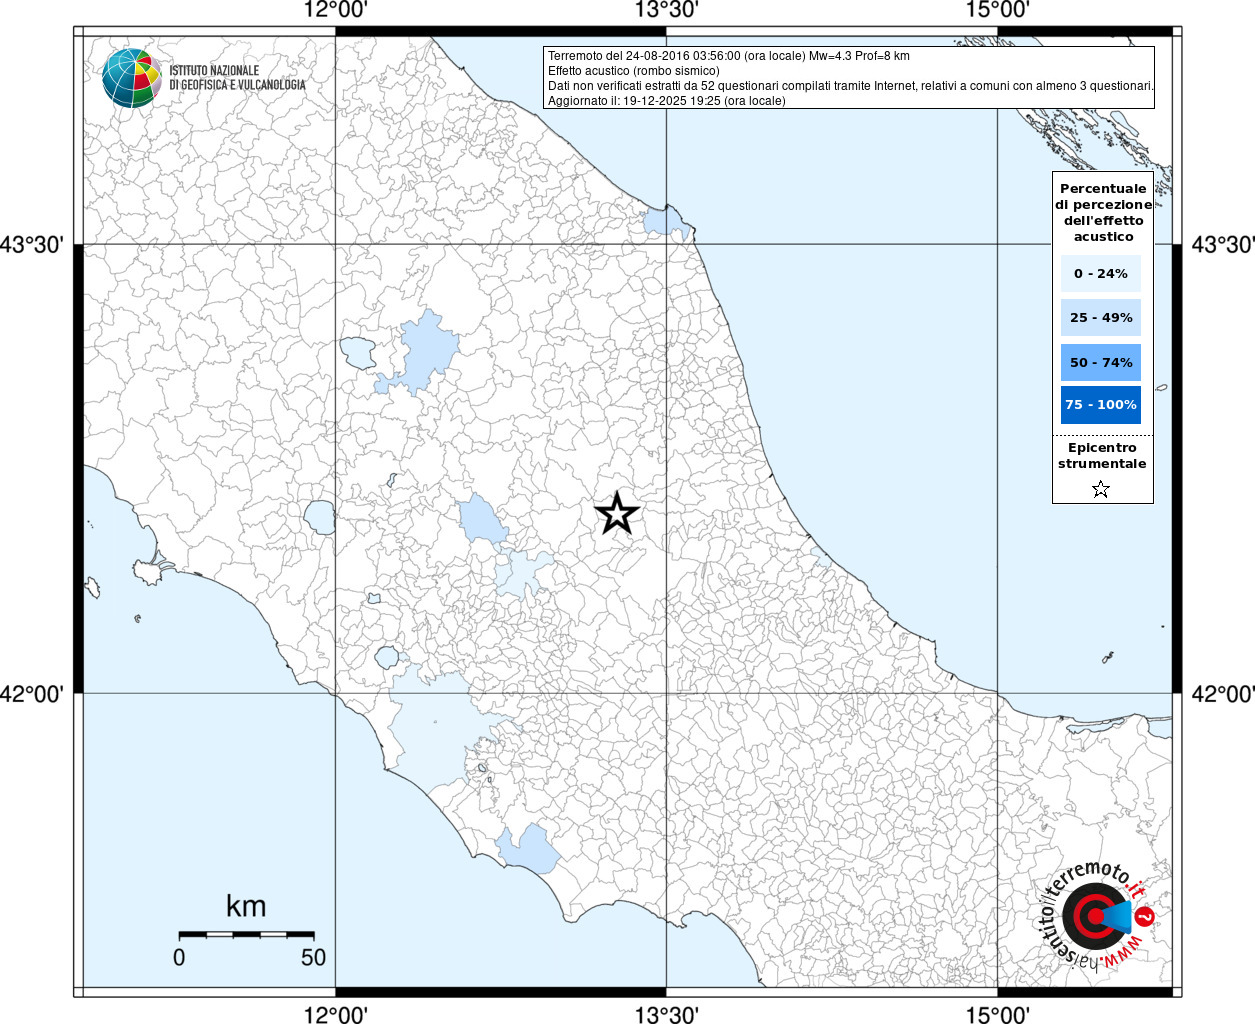The image size is (1255, 1024).
Task: Click the scale bar's 50 value
Action: pyautogui.click(x=314, y=957)
